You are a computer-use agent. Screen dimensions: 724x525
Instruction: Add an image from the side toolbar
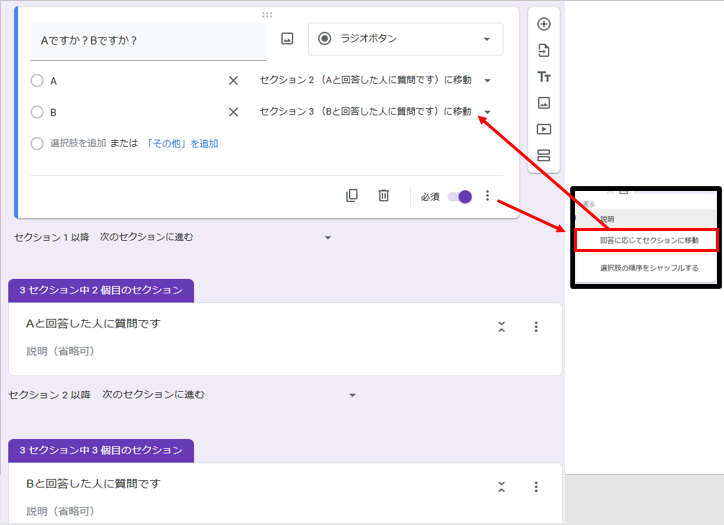(x=543, y=103)
